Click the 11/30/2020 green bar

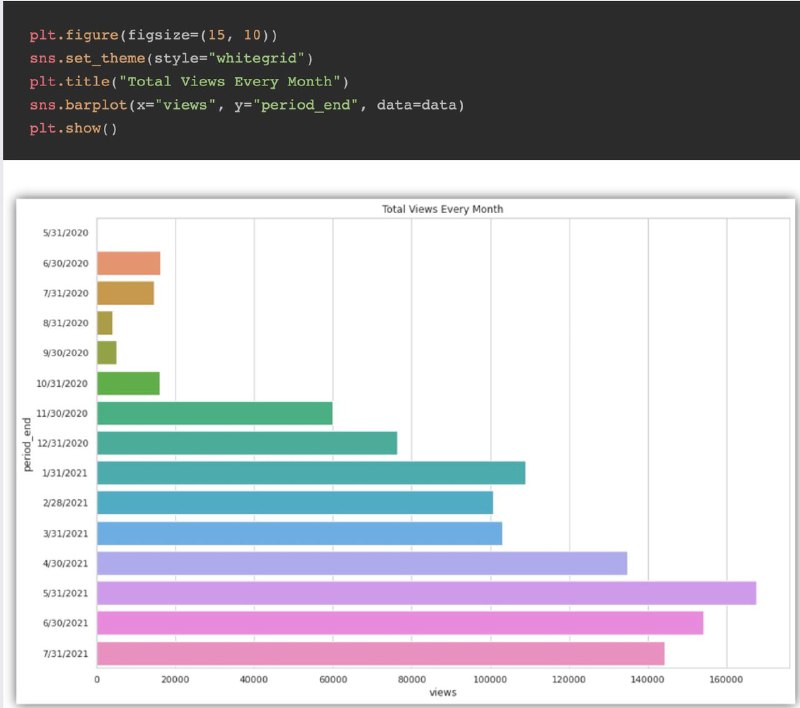click(215, 413)
